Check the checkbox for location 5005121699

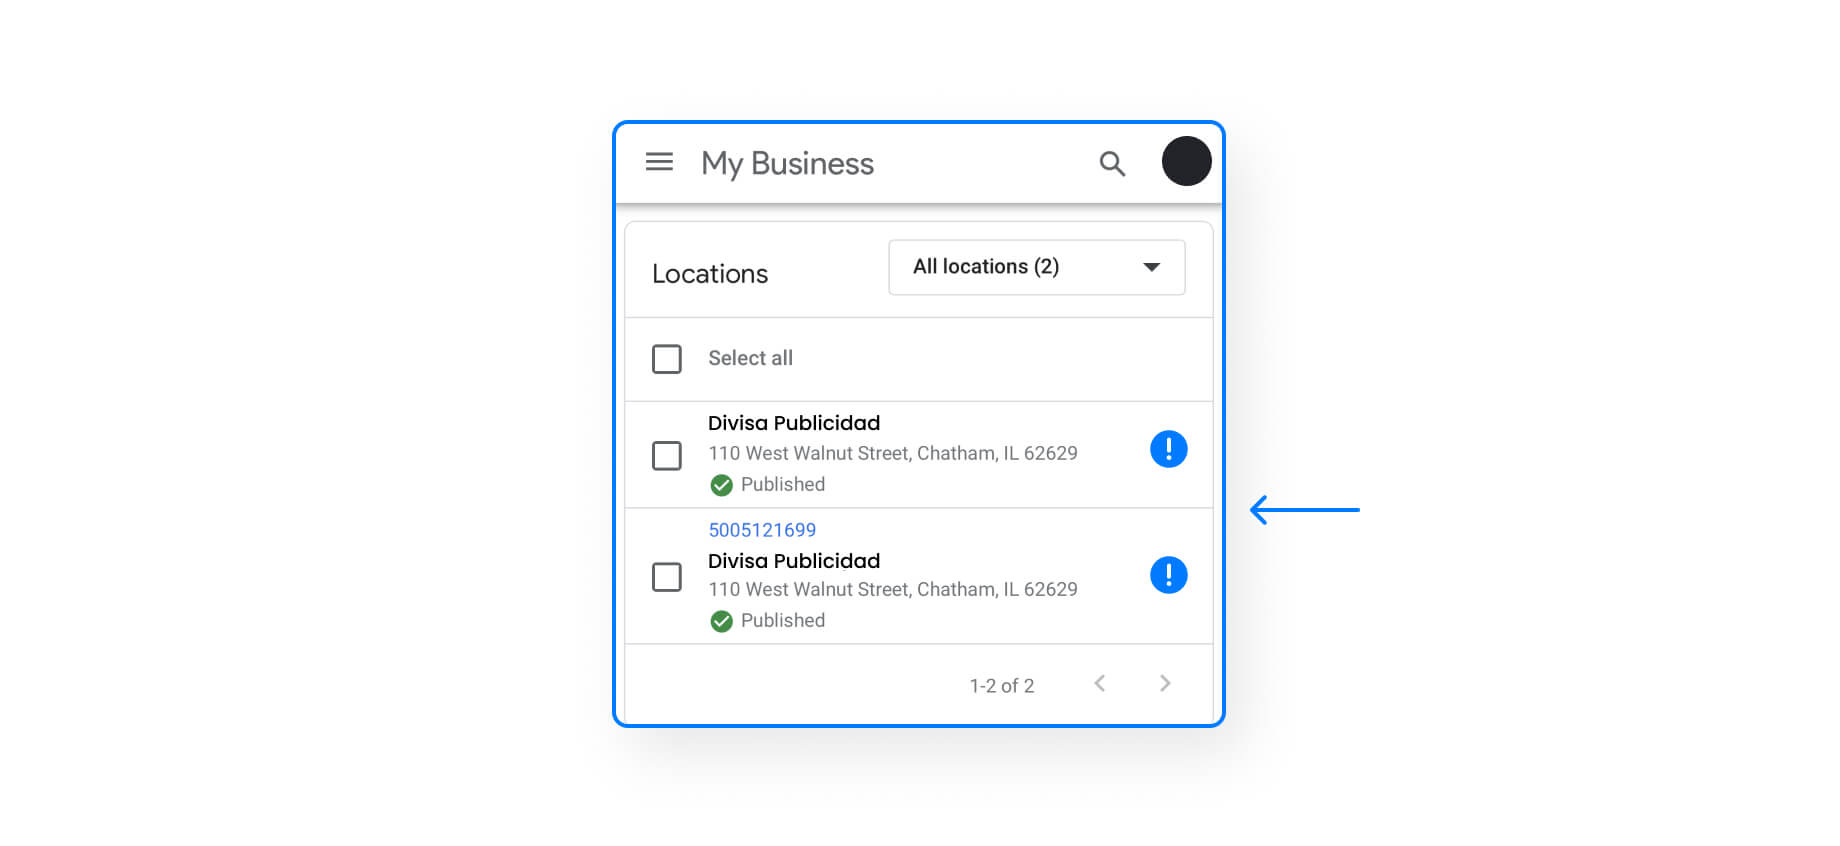click(667, 577)
